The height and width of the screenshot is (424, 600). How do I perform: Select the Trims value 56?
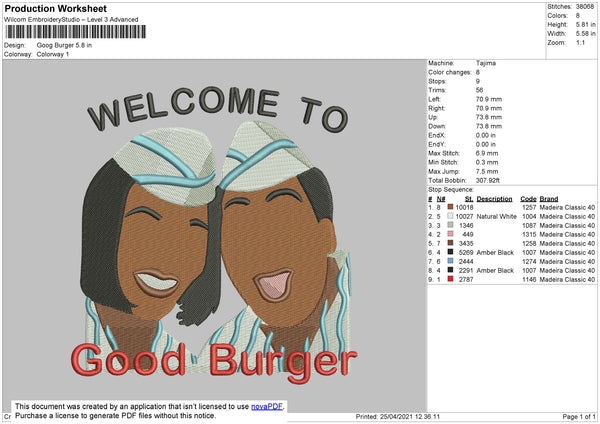click(x=479, y=90)
